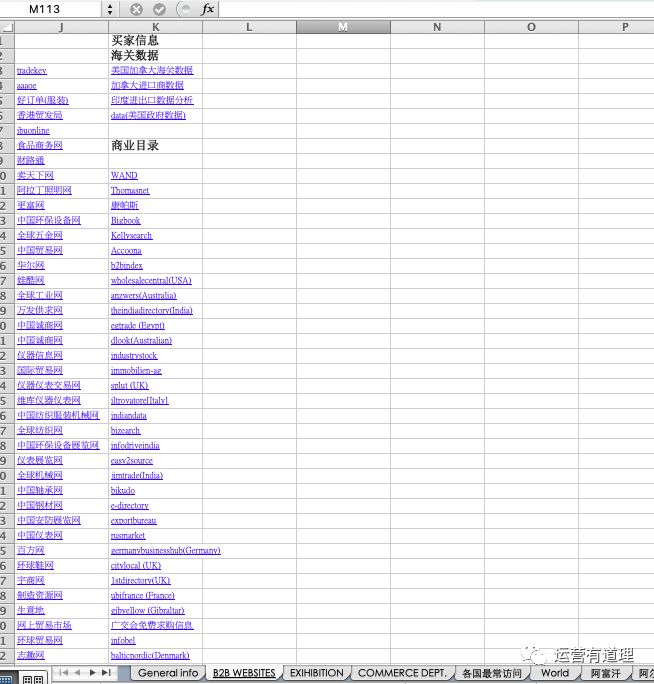Open the 广交会免费求购信息 link
Image resolution: width=654 pixels, height=684 pixels.
pos(152,626)
